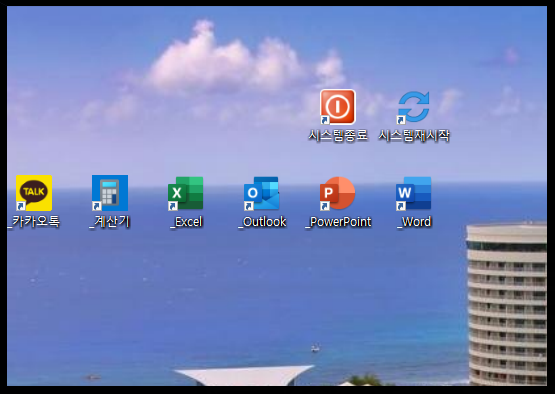Screen dimensions: 555x394
Task: Click the Outlook desktop shortcut icon
Action: click(262, 193)
